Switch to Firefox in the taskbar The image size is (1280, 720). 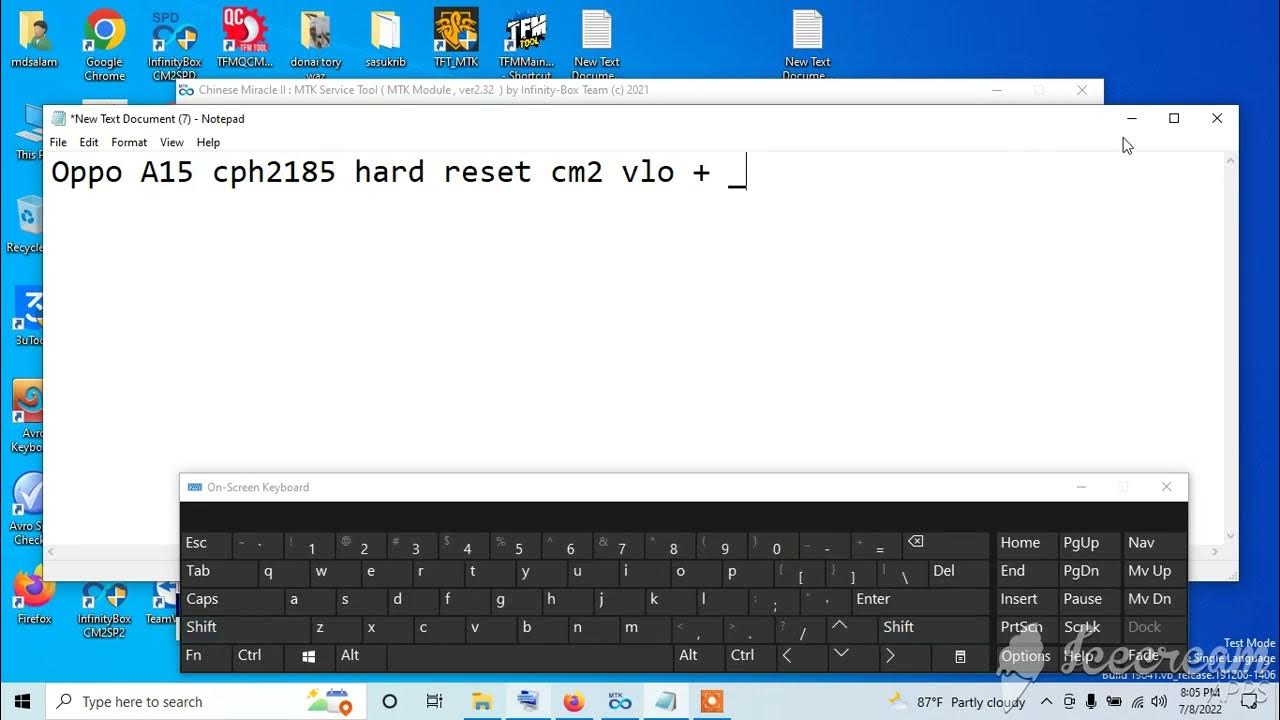[x=573, y=701]
